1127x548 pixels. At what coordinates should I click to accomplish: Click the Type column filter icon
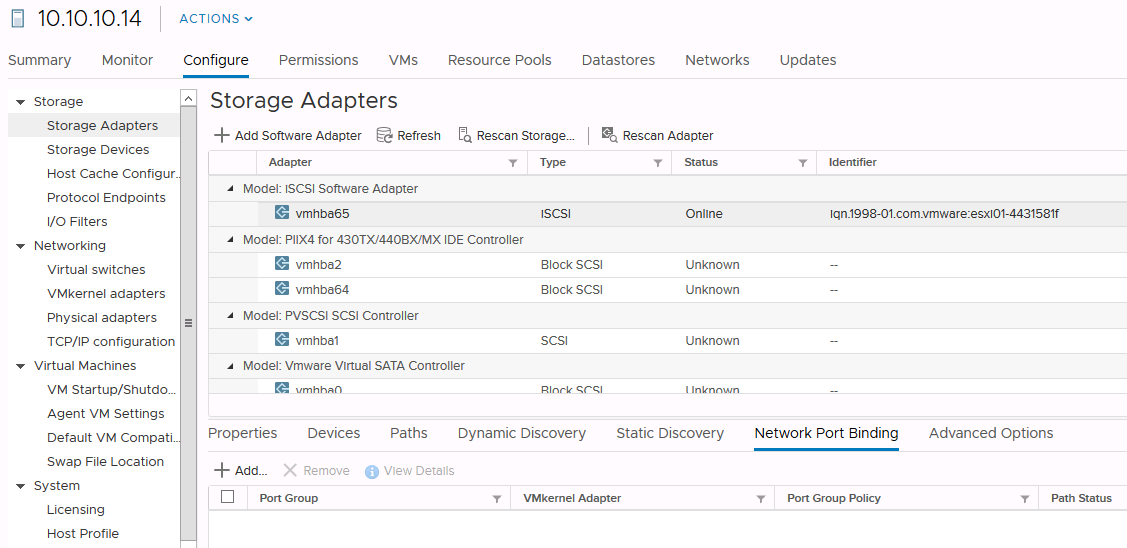[x=657, y=163]
